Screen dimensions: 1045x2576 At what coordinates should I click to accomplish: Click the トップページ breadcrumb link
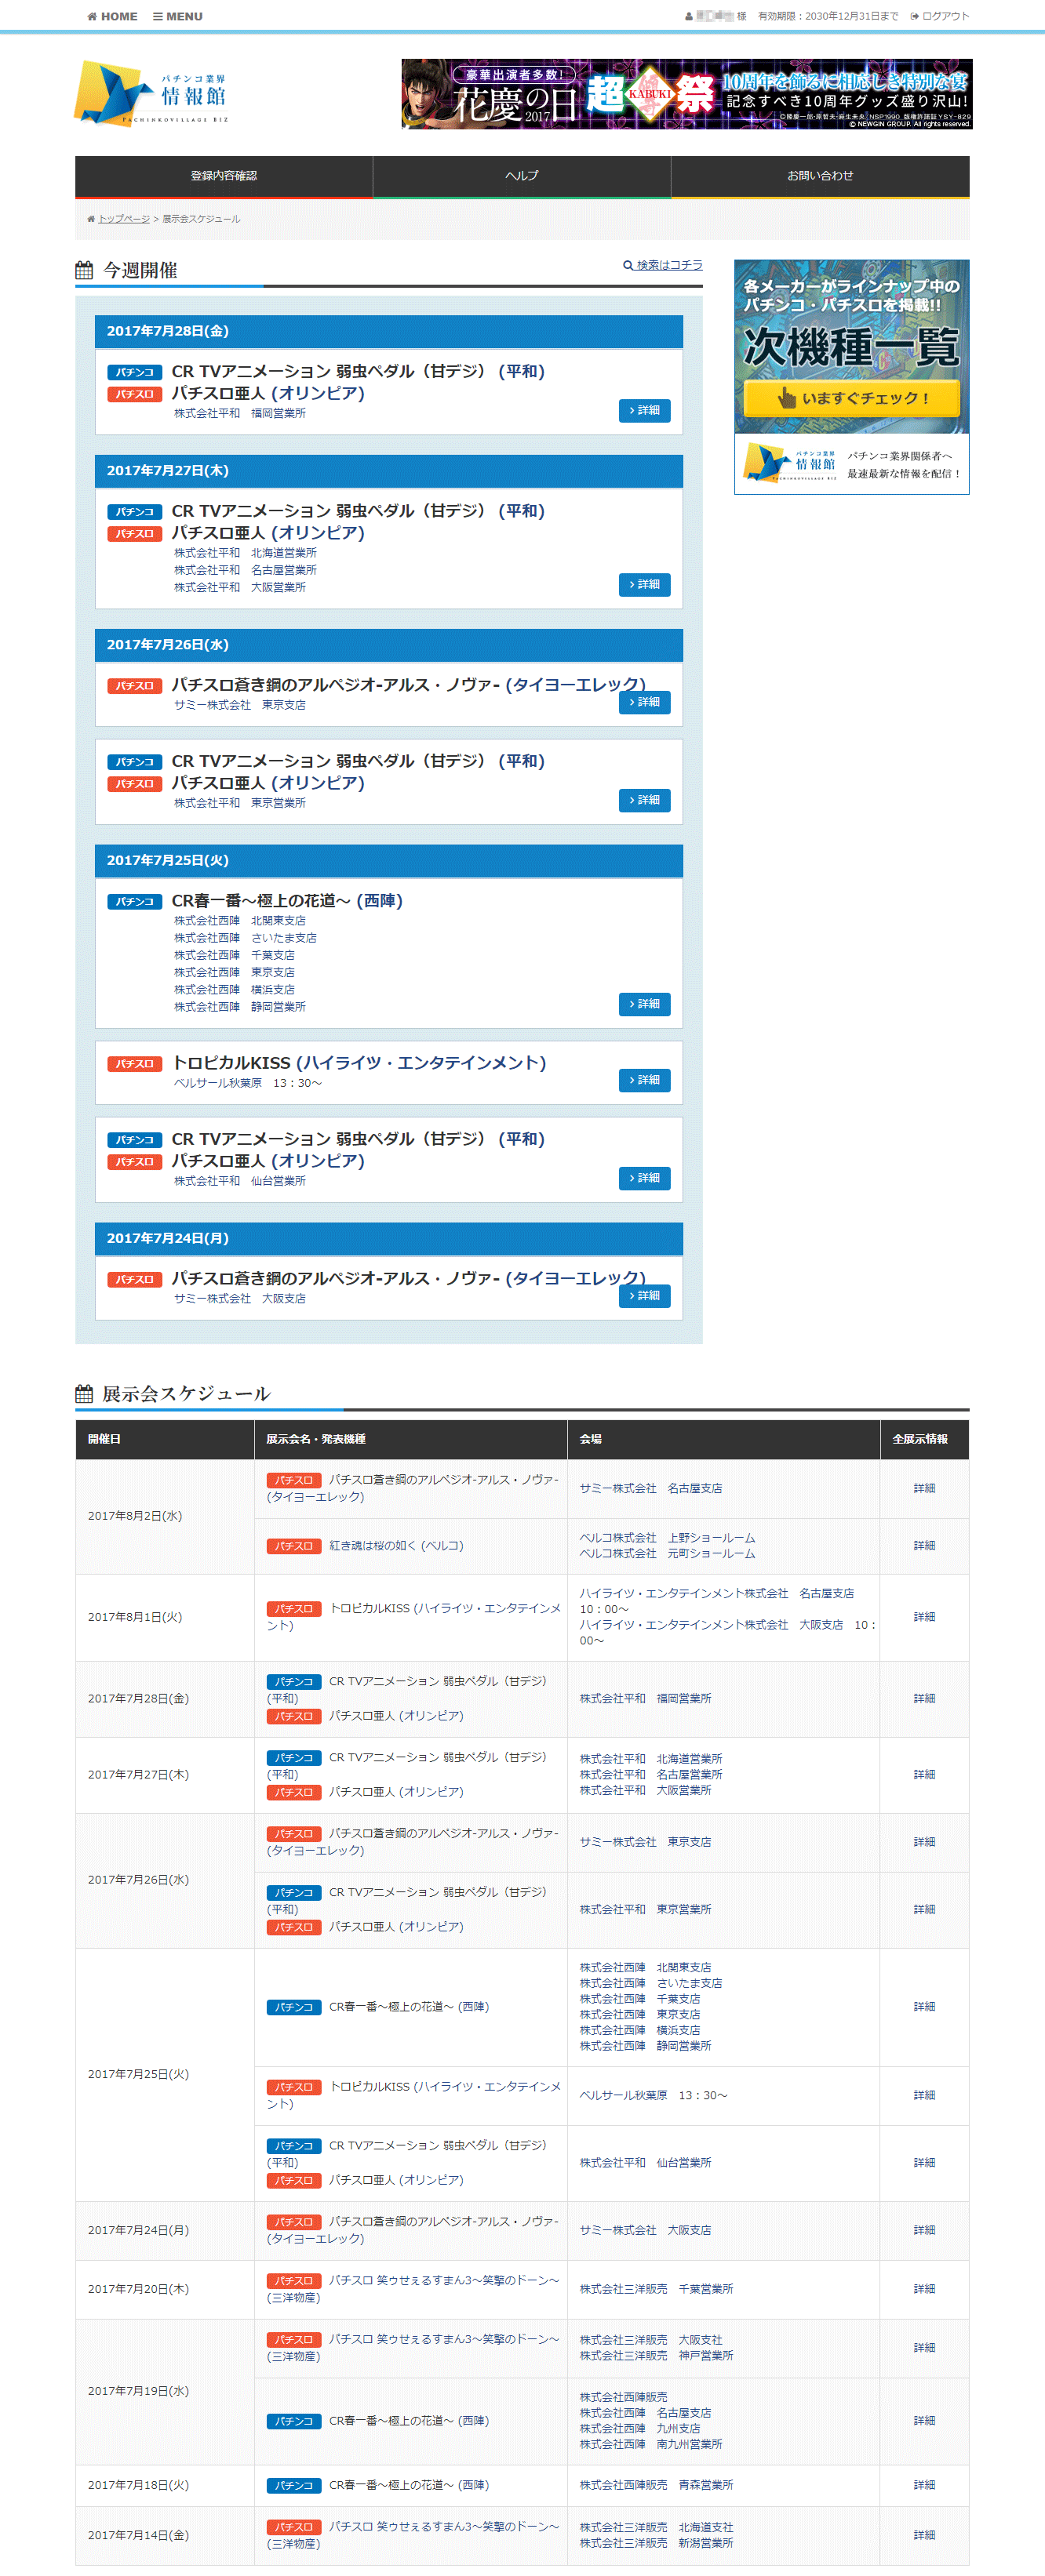124,219
